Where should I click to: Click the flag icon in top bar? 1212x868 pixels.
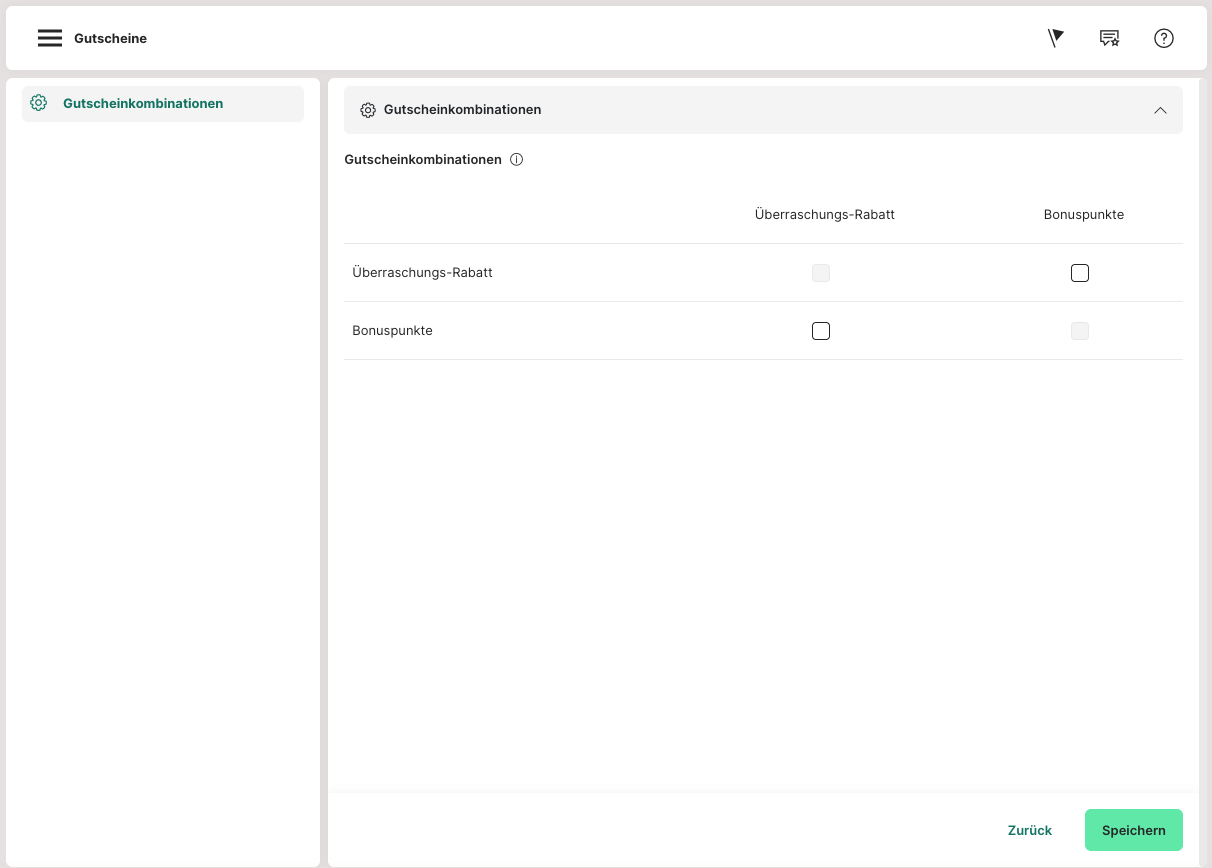pyautogui.click(x=1055, y=38)
